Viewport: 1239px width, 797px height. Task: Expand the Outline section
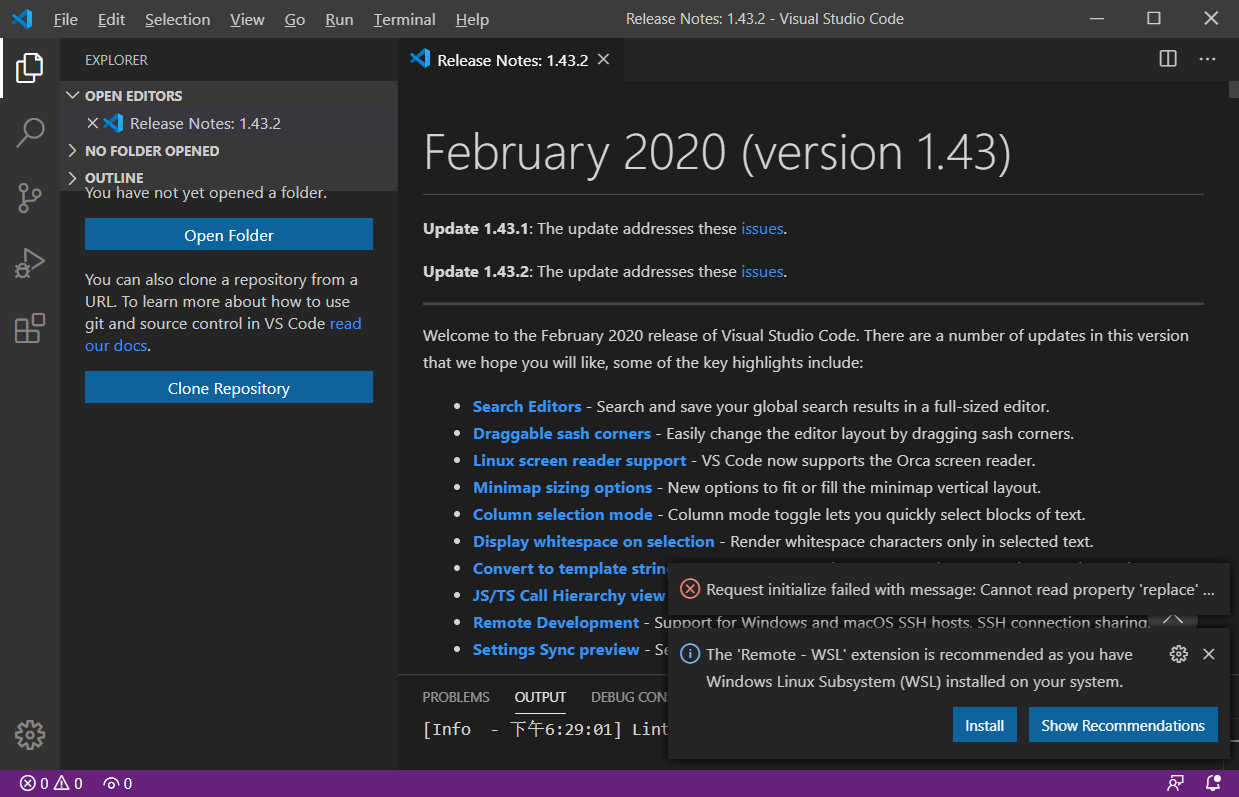[229, 178]
